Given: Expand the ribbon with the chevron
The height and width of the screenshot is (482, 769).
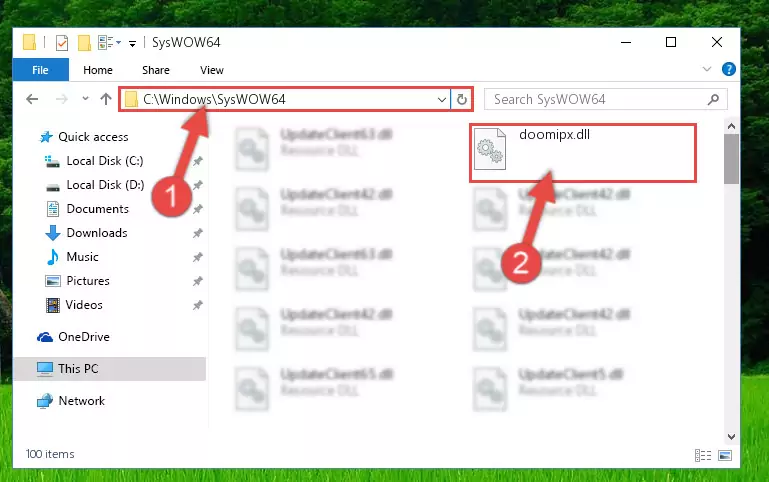Looking at the screenshot, I should coord(707,69).
